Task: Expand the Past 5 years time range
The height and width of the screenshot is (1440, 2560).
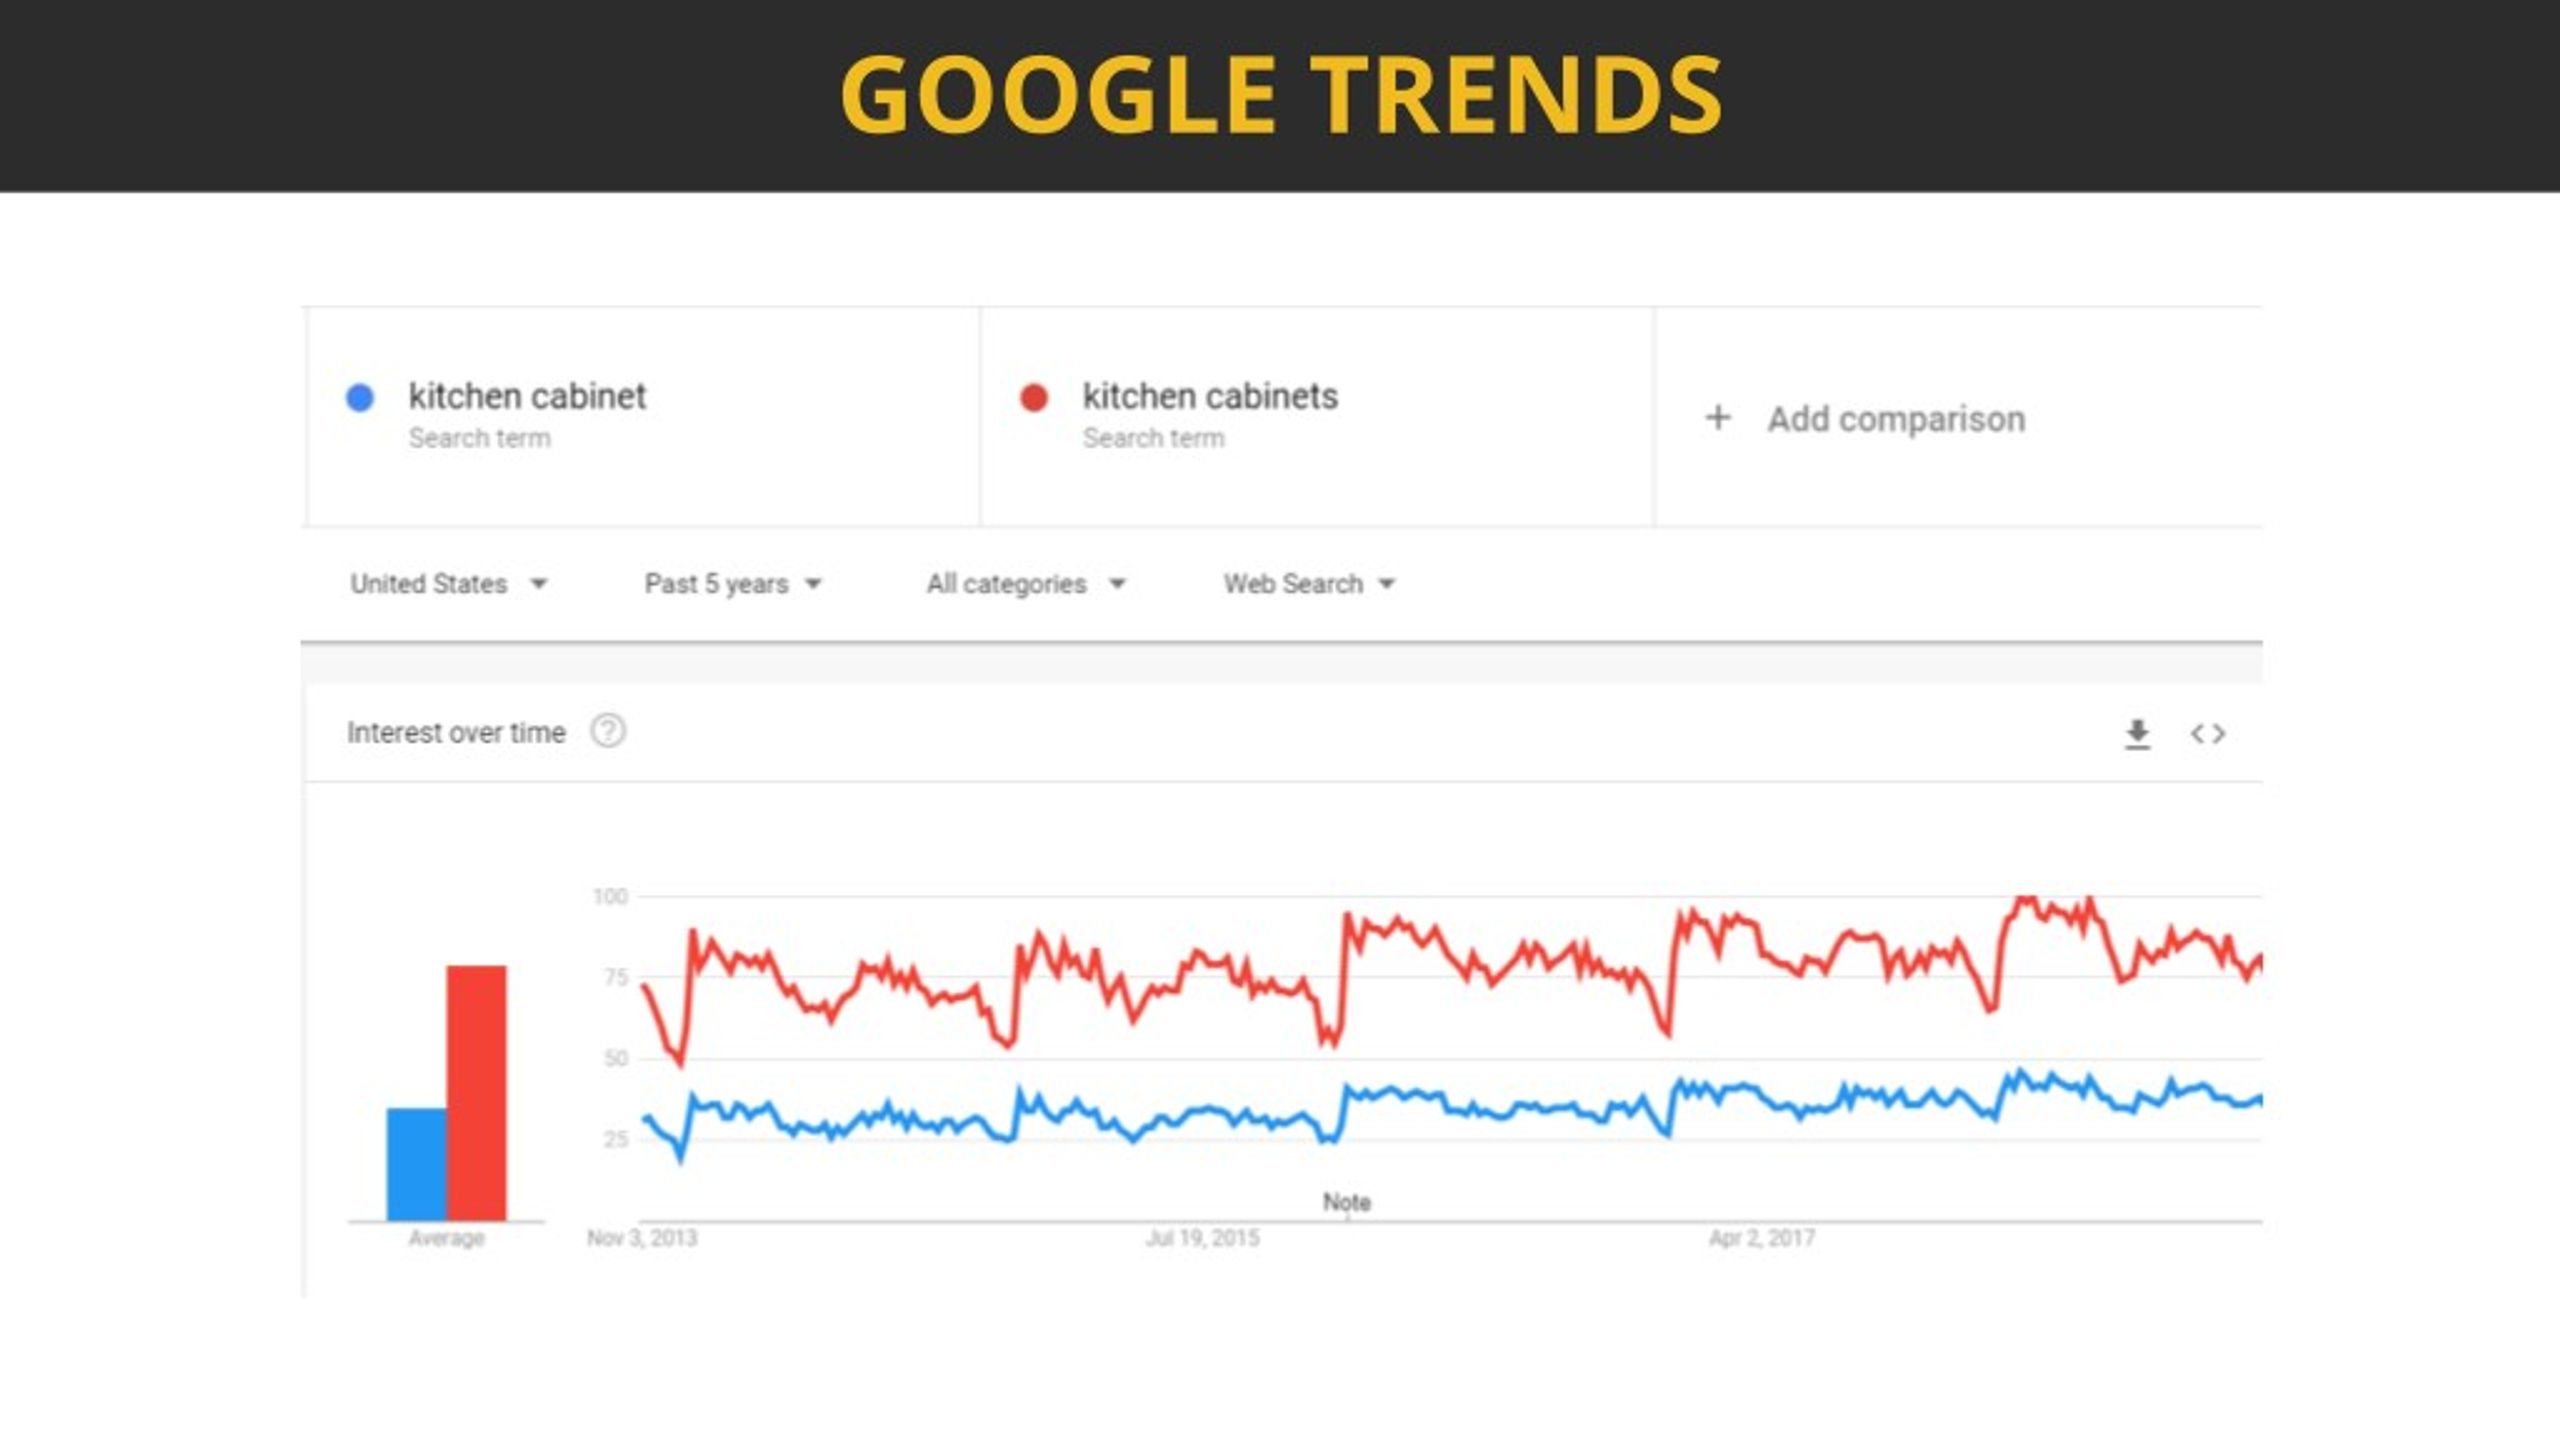Action: pyautogui.click(x=732, y=584)
